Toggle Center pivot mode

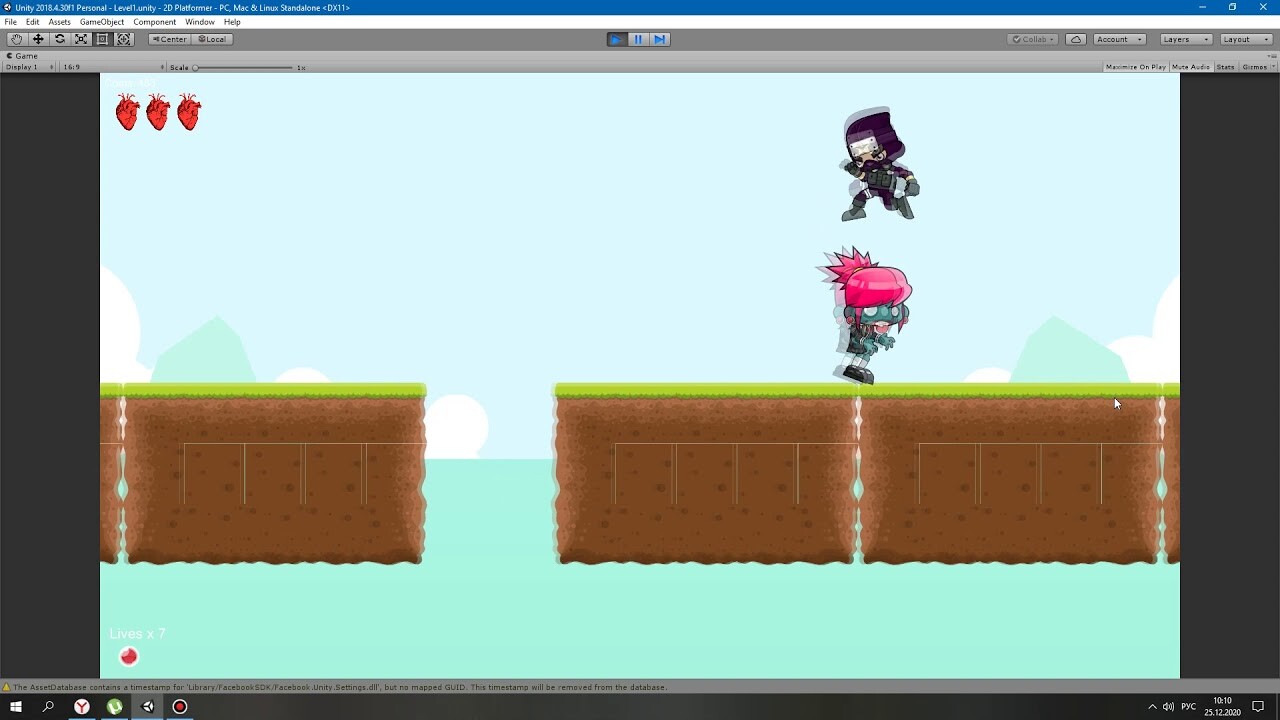click(168, 39)
